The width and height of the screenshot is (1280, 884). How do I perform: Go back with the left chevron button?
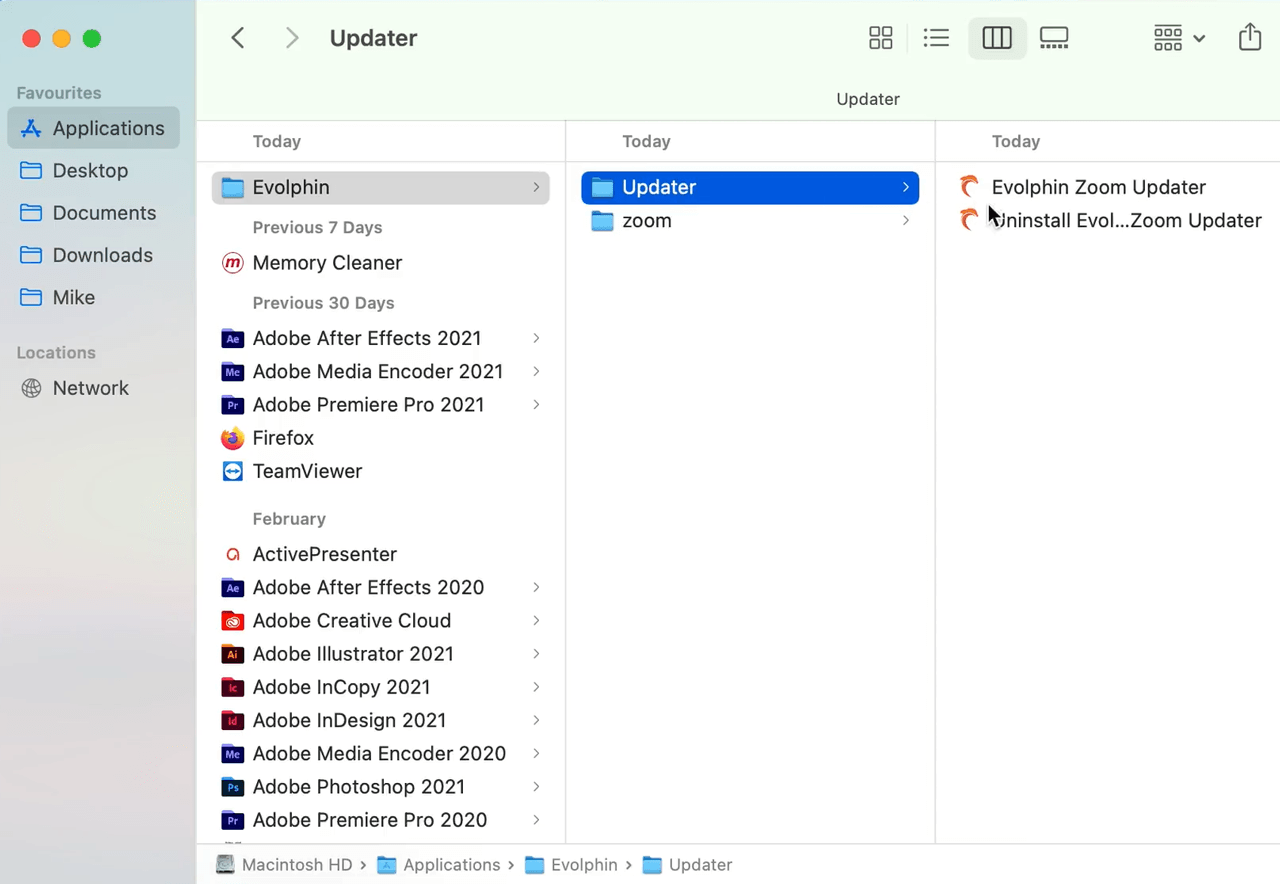238,38
